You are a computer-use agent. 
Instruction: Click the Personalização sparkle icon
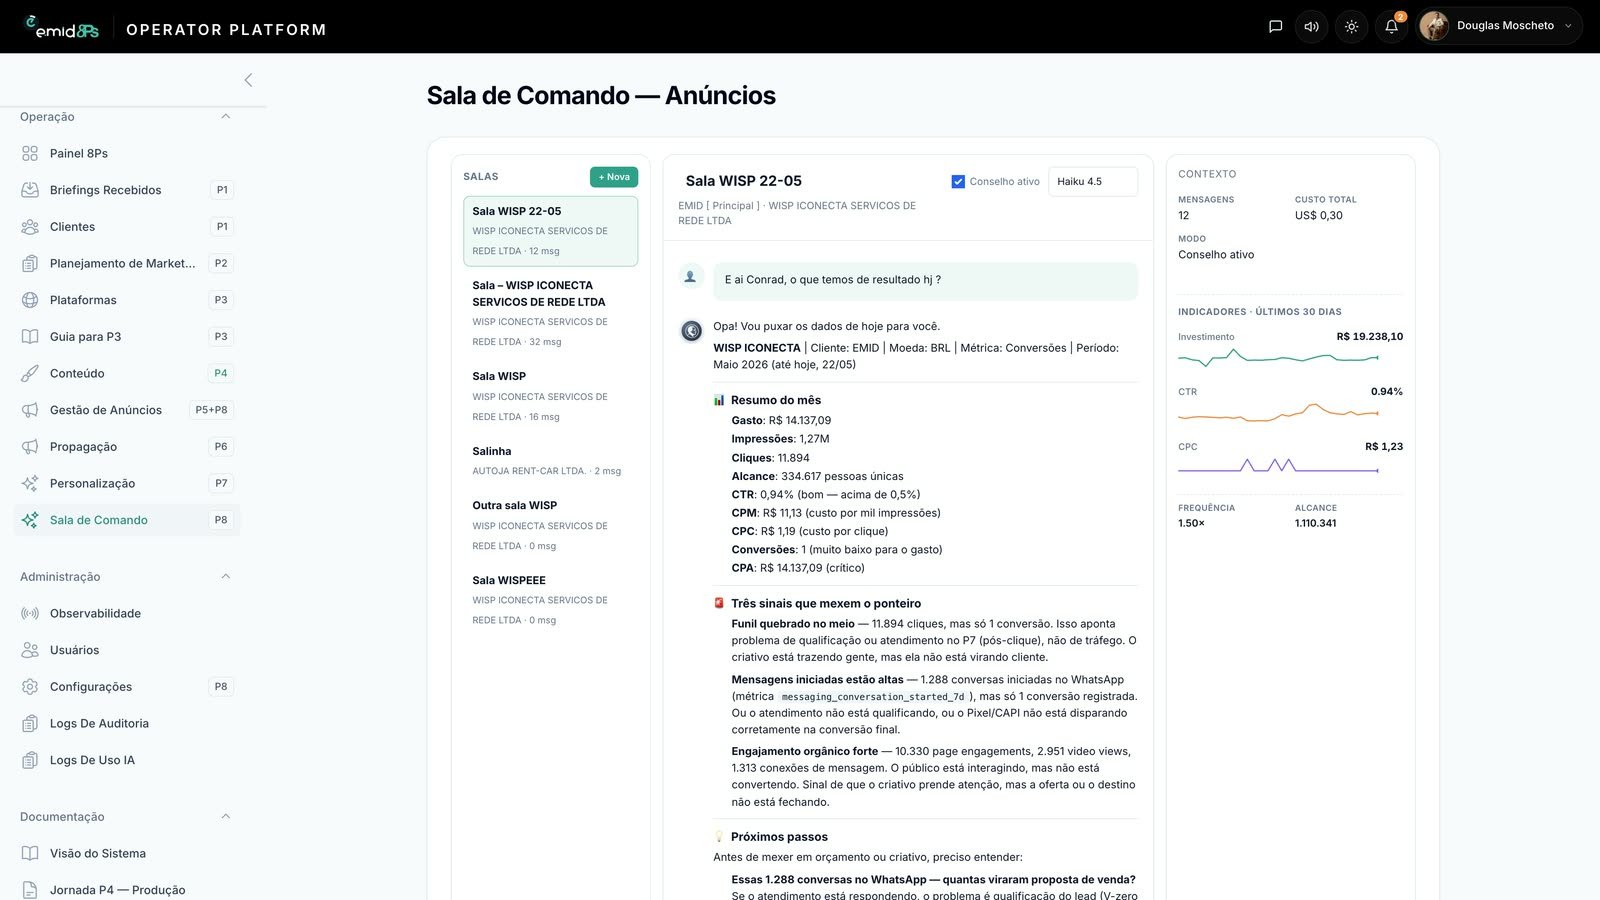coord(30,483)
